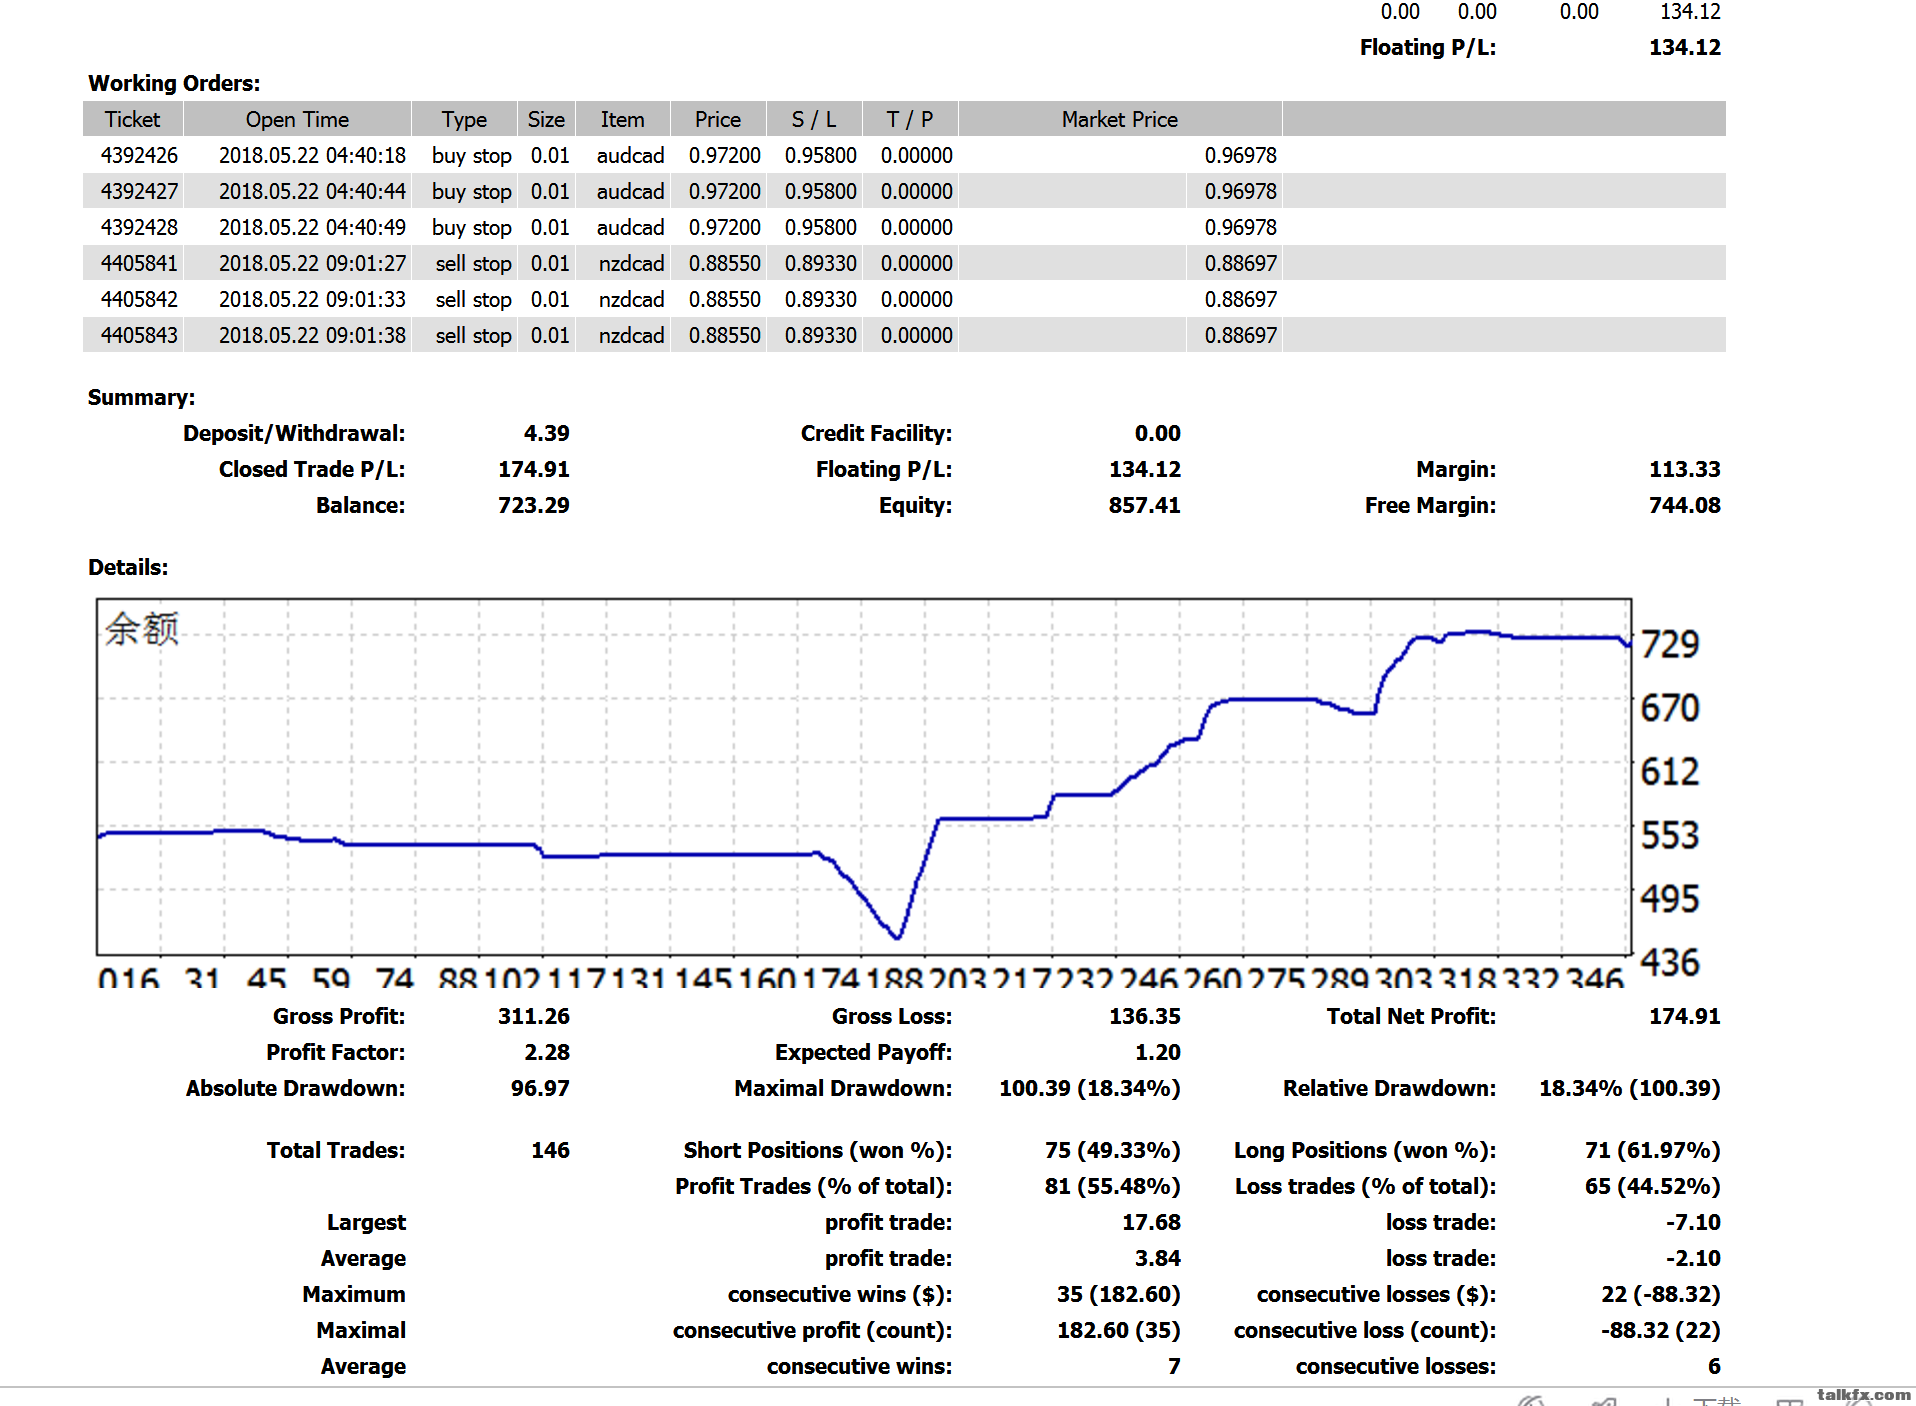This screenshot has width=1916, height=1406.
Task: Select ticket number 4405843
Action: pos(139,335)
